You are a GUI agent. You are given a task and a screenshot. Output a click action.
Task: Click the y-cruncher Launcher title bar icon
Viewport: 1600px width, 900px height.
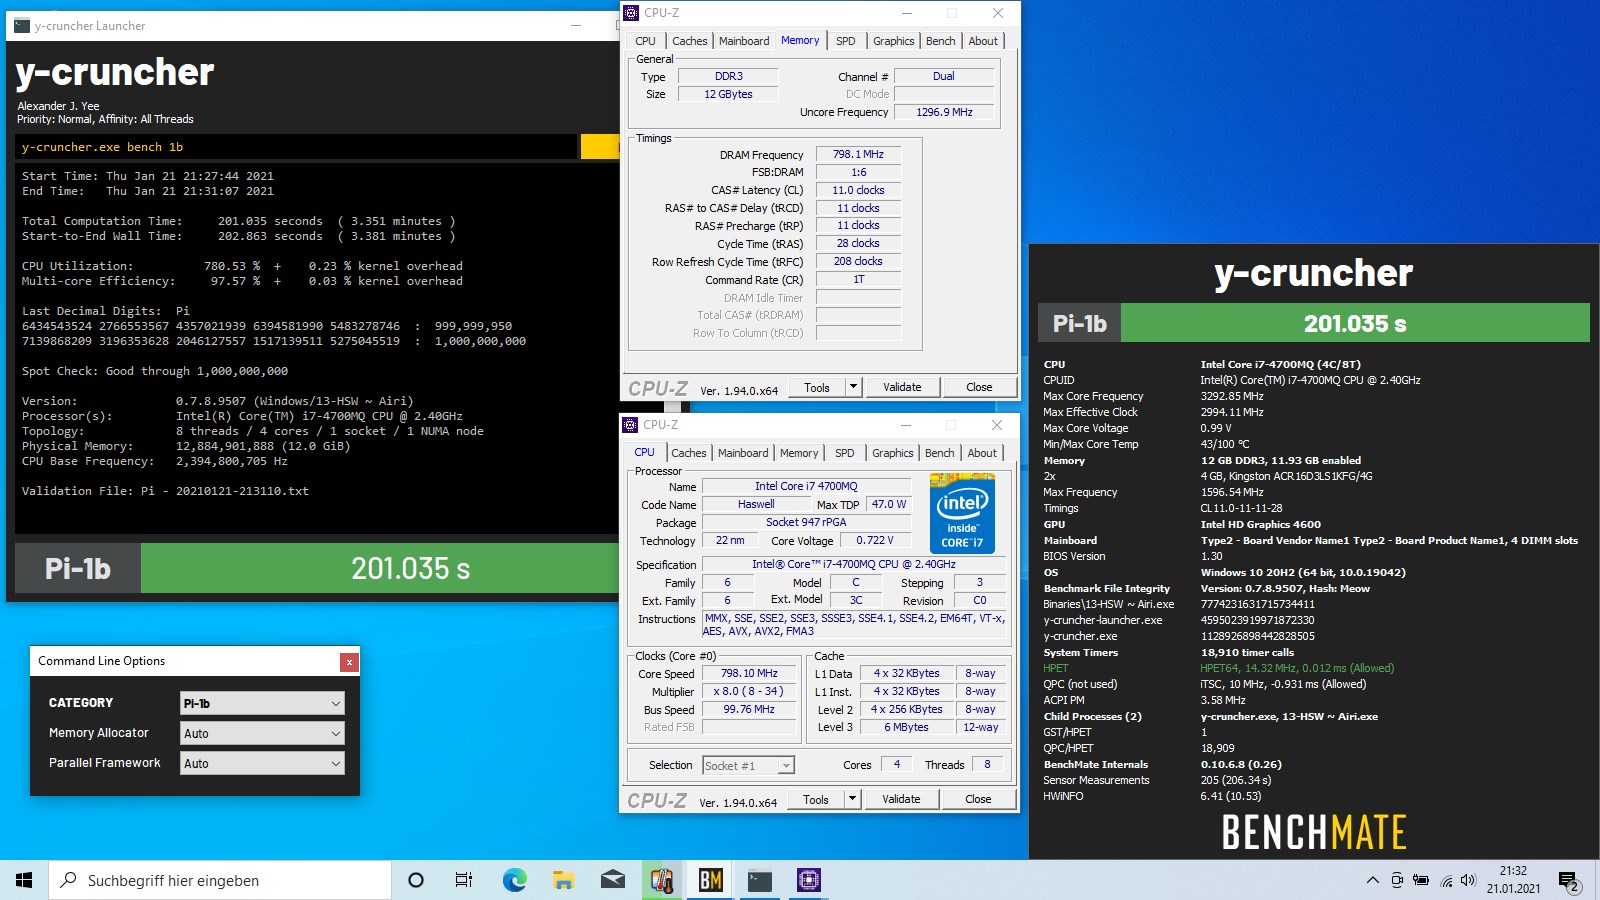click(x=22, y=26)
